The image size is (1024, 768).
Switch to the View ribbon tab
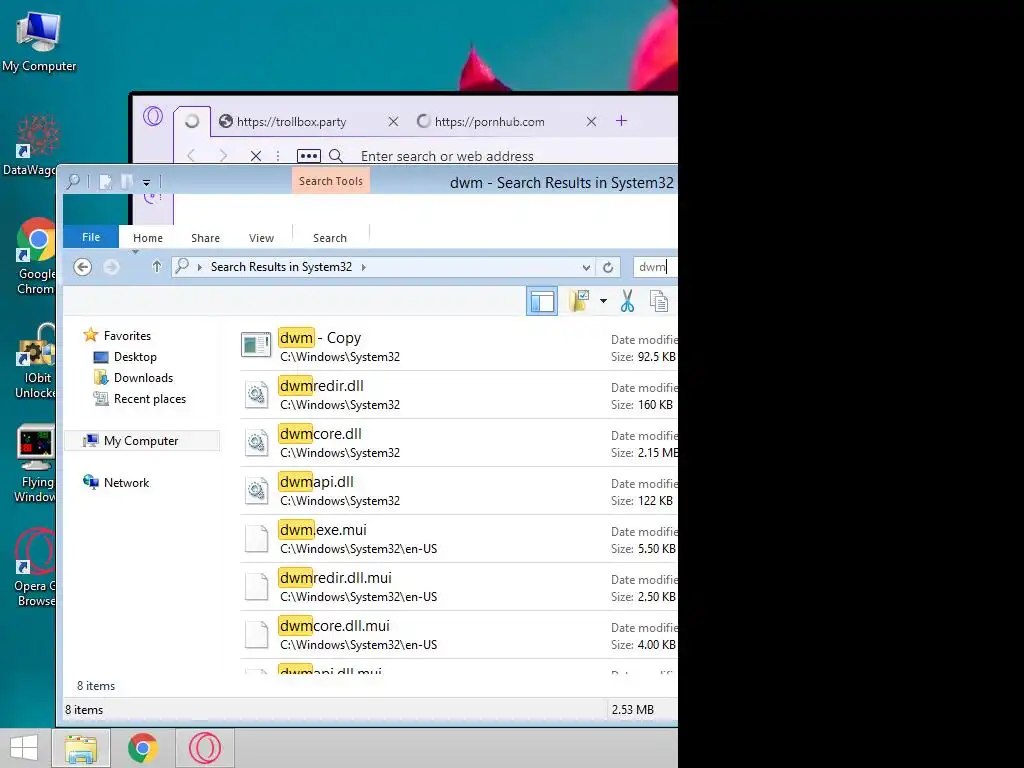(x=261, y=238)
